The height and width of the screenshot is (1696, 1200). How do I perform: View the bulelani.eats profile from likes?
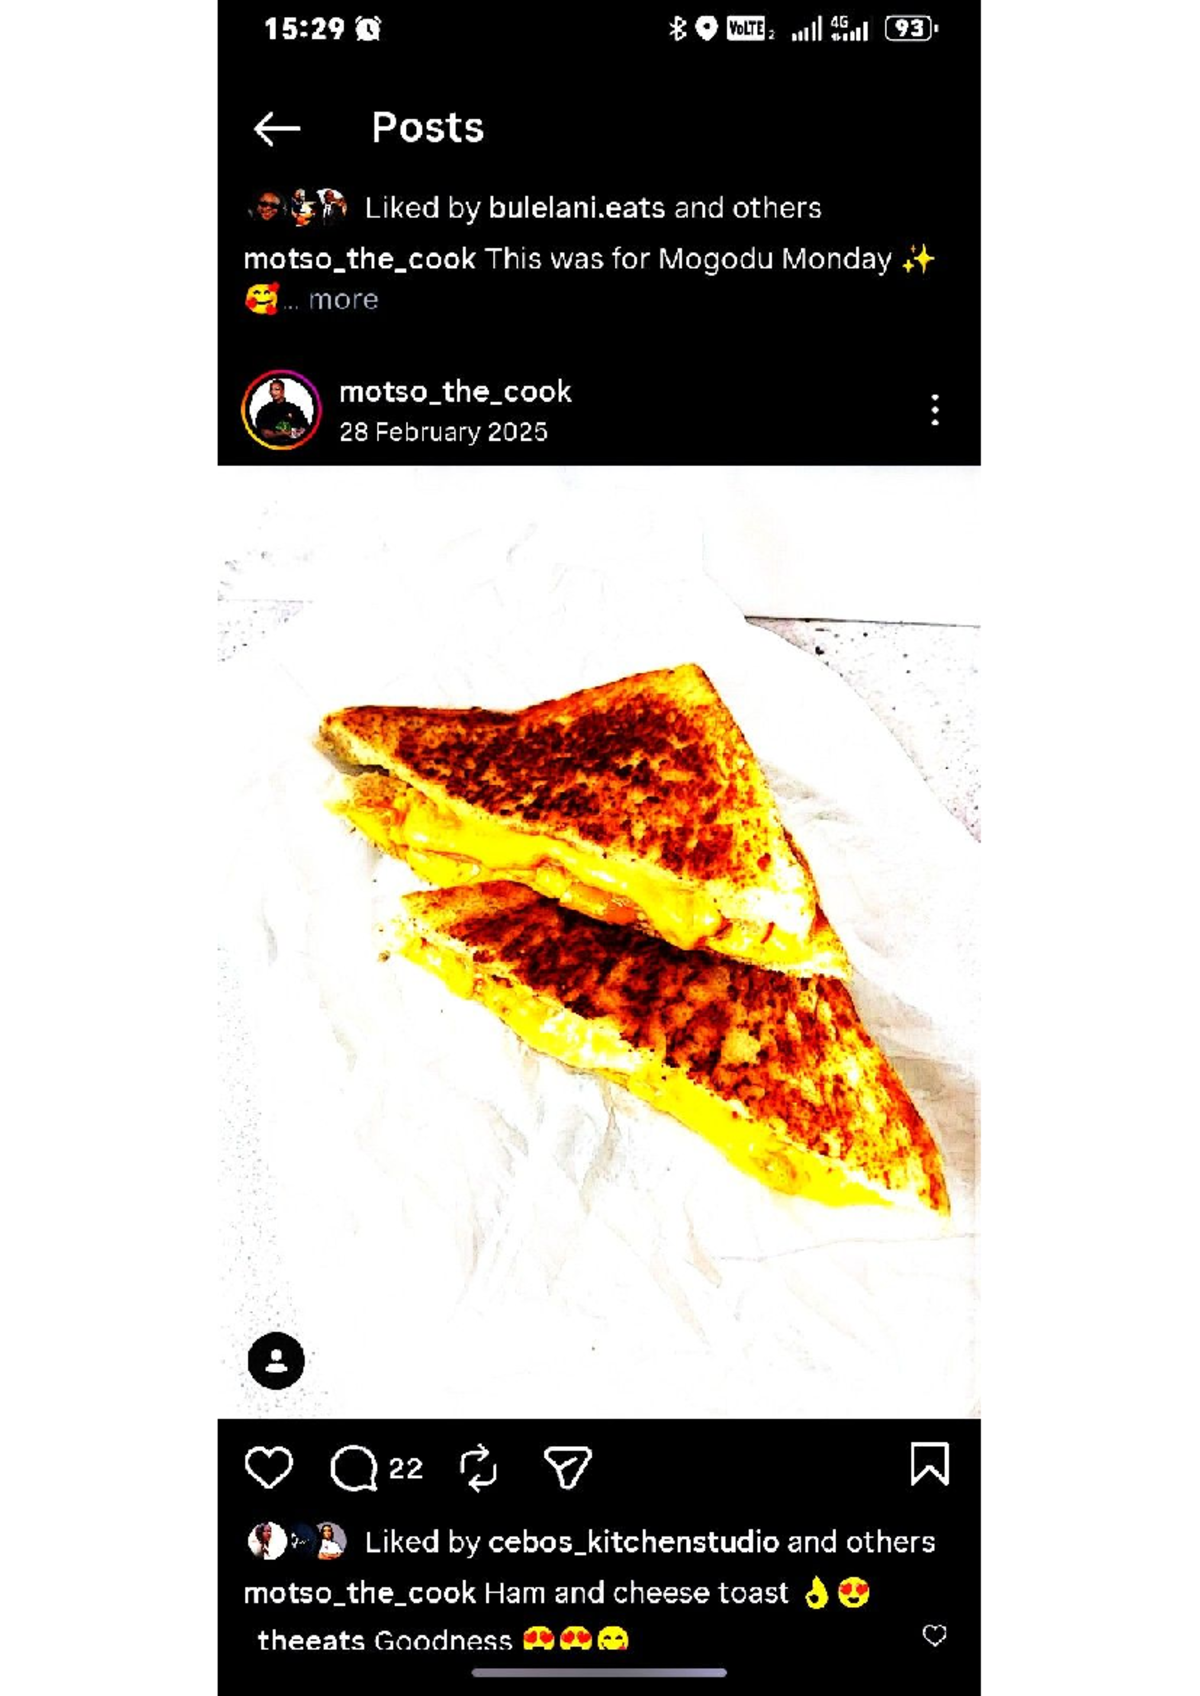coord(576,207)
